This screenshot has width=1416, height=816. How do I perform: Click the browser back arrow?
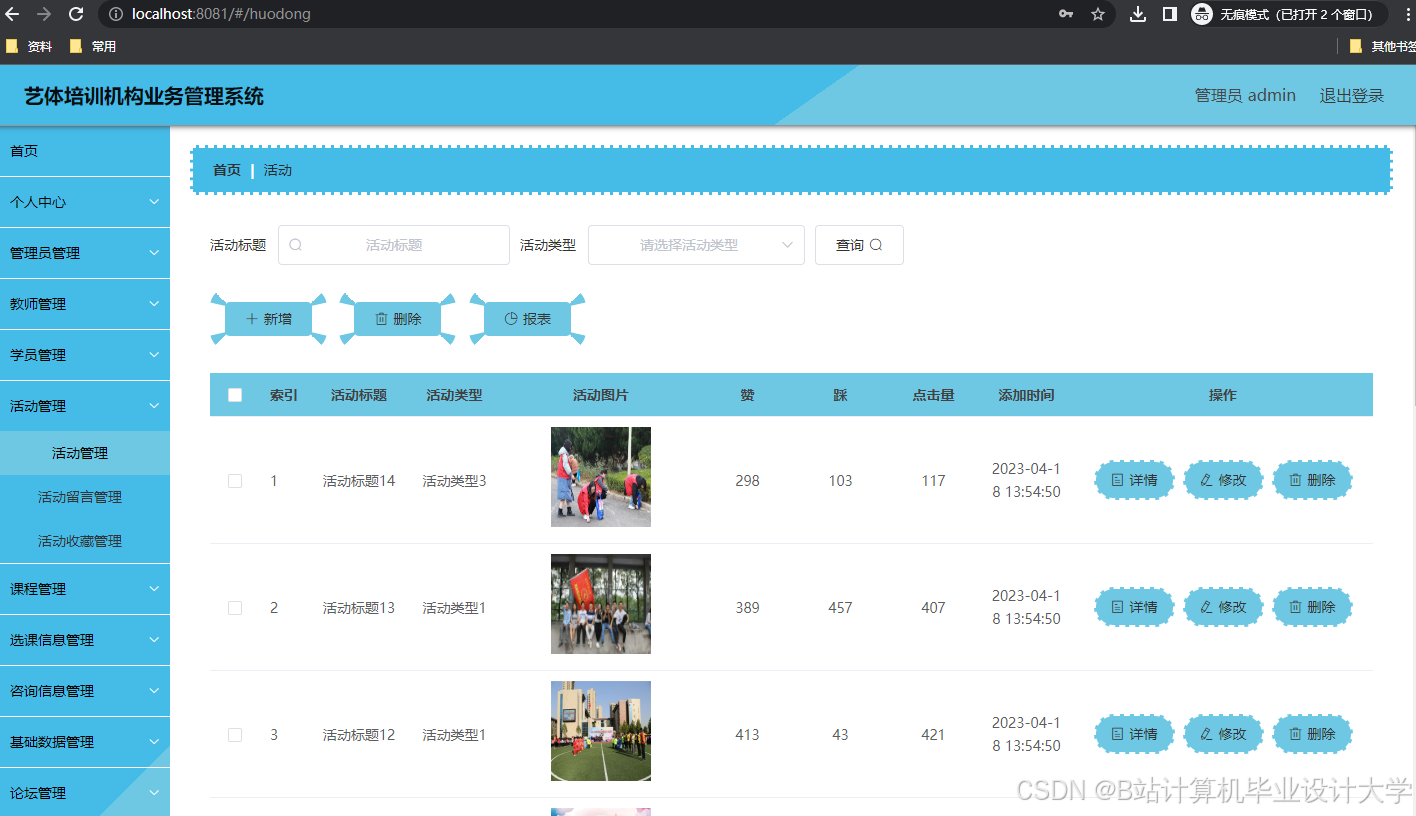12,14
